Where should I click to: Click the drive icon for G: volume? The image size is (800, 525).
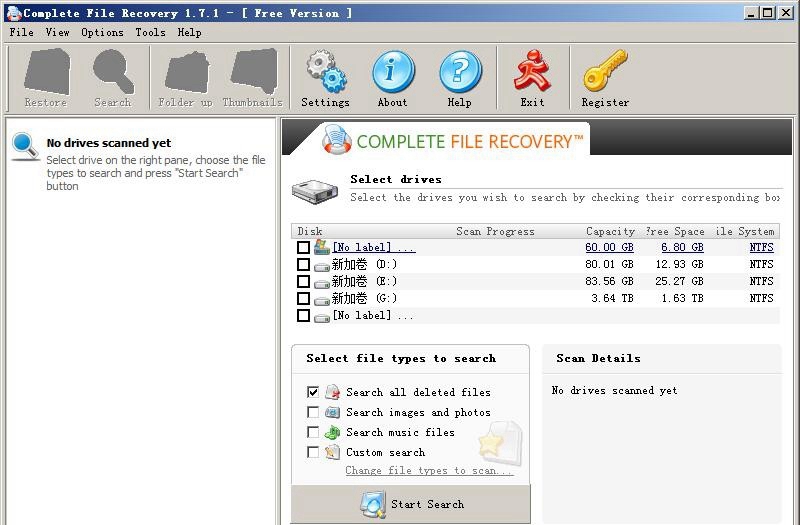tap(321, 300)
